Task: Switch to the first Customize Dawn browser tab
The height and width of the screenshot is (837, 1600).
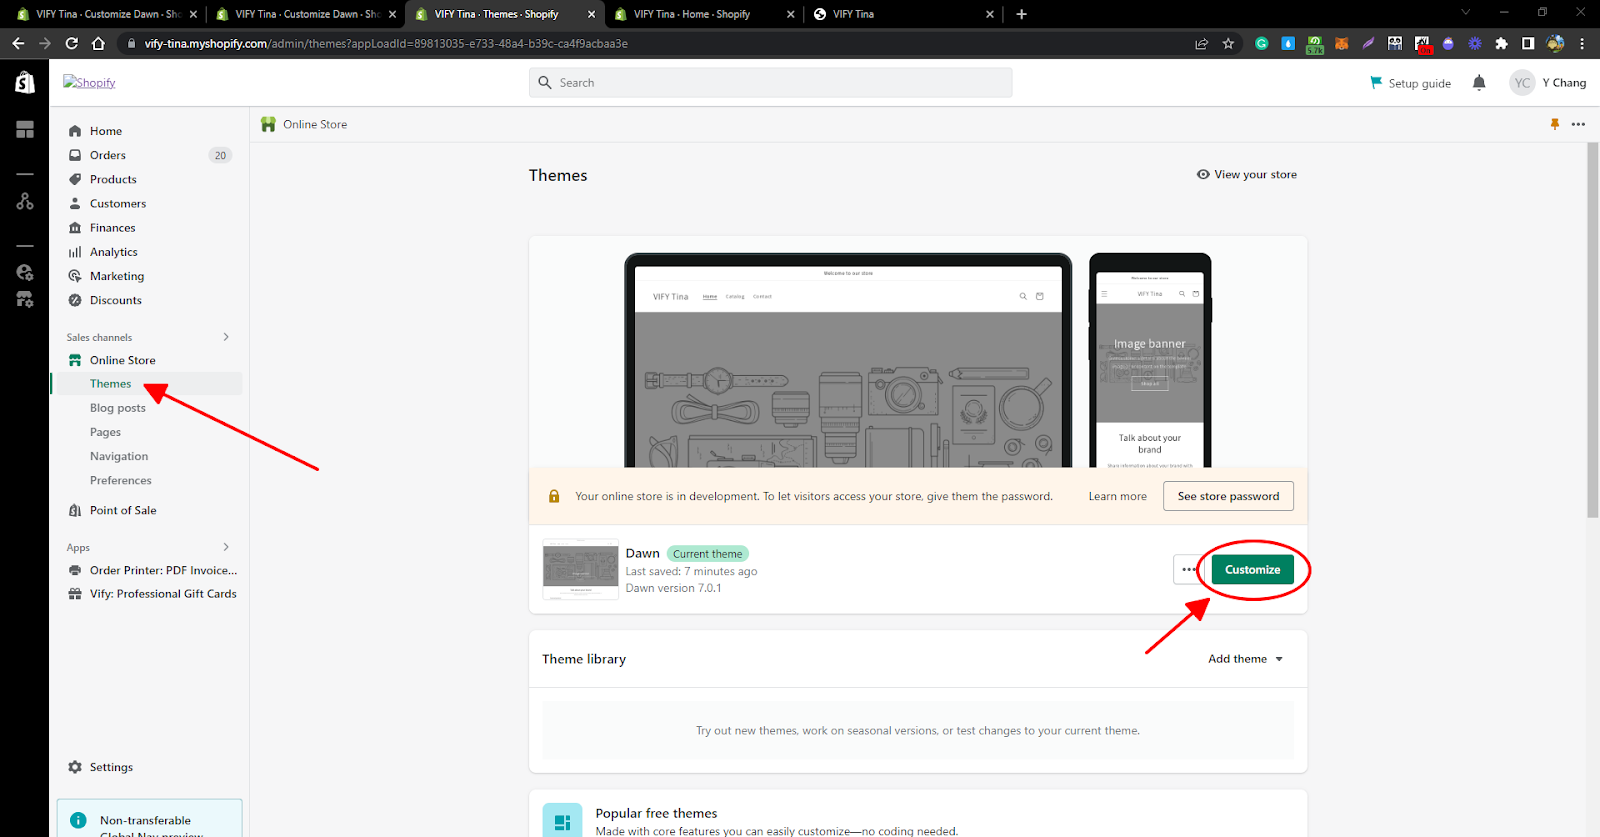Action: click(x=107, y=14)
